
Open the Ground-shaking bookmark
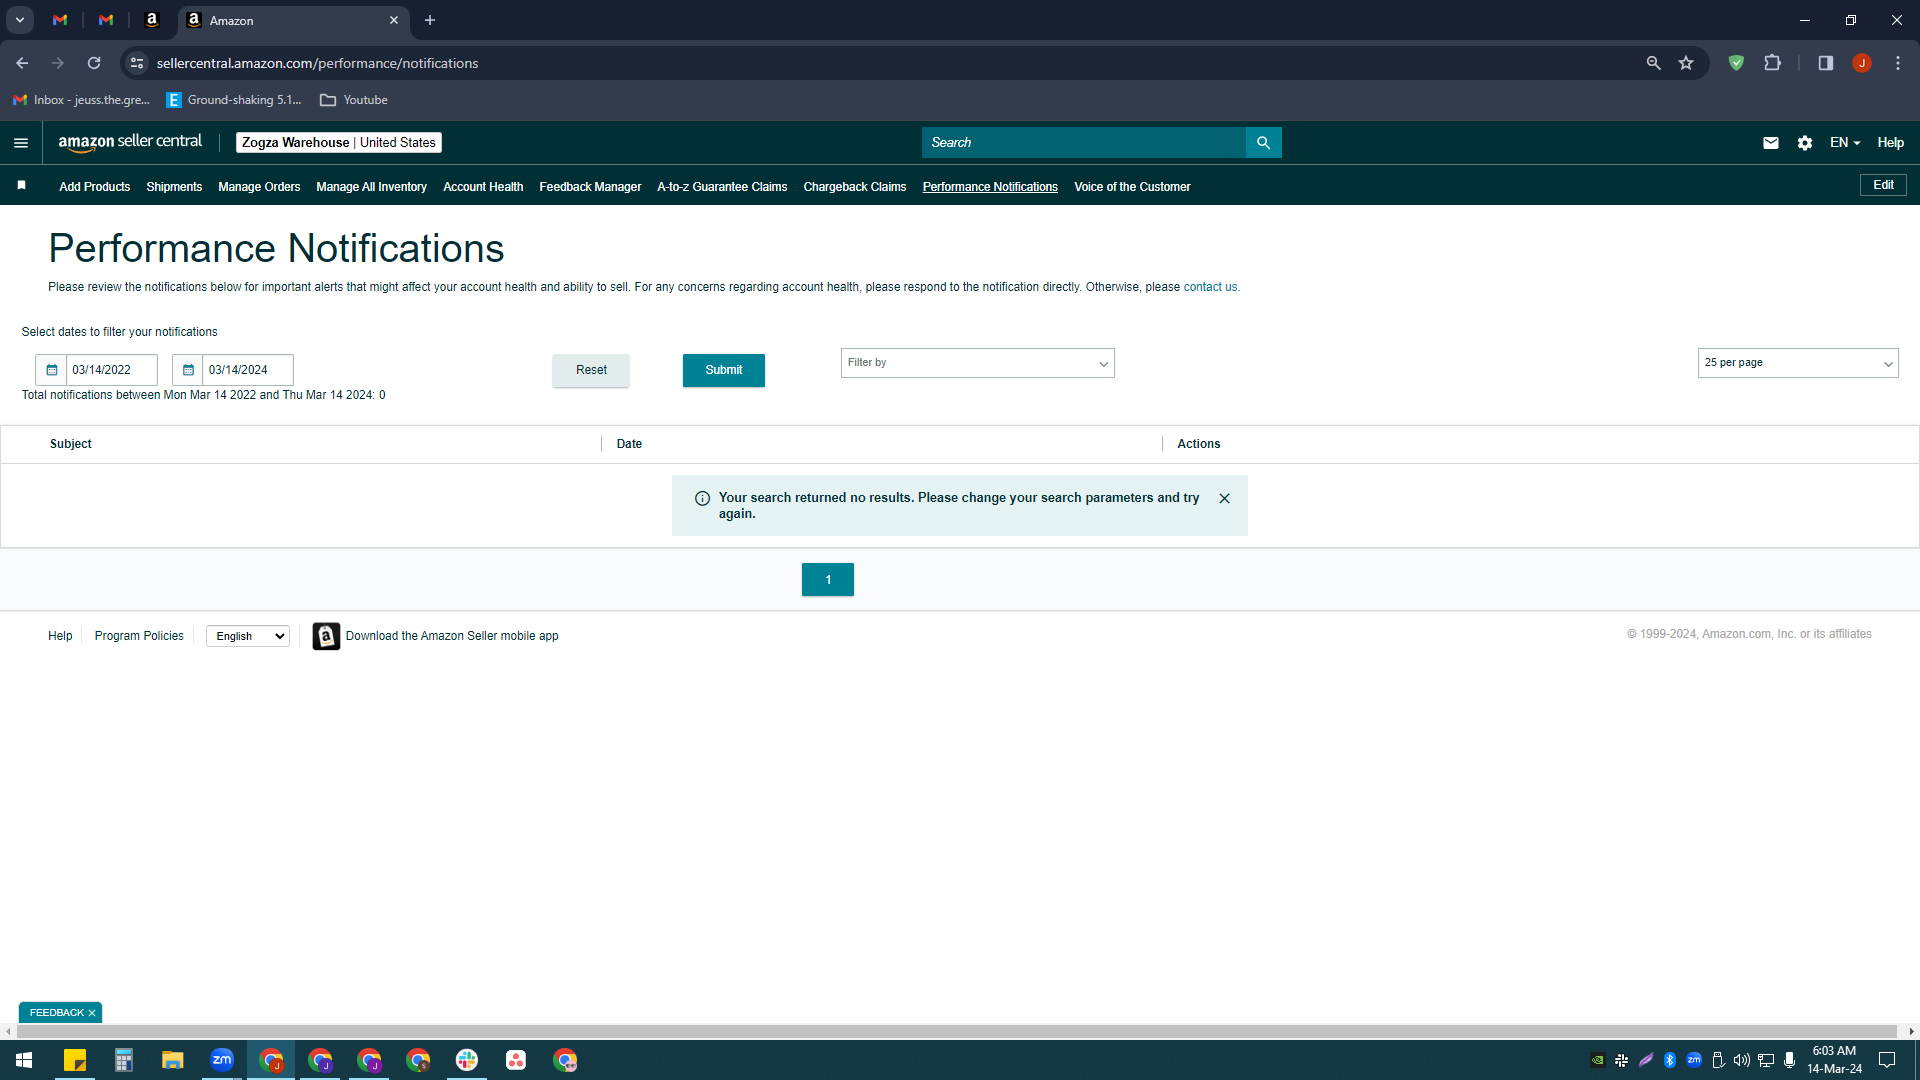pos(234,100)
